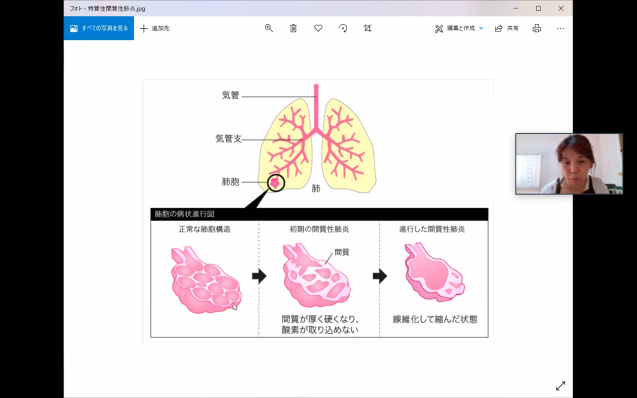Close the Photos window
Screen dimensions: 637x398
point(561,8)
